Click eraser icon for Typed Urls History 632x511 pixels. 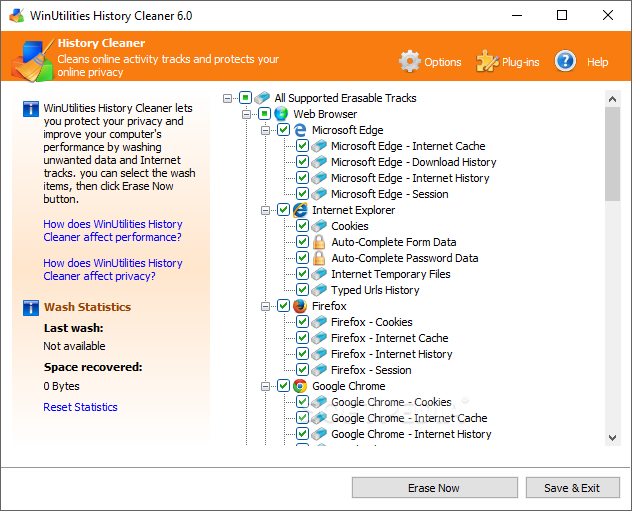tap(319, 290)
